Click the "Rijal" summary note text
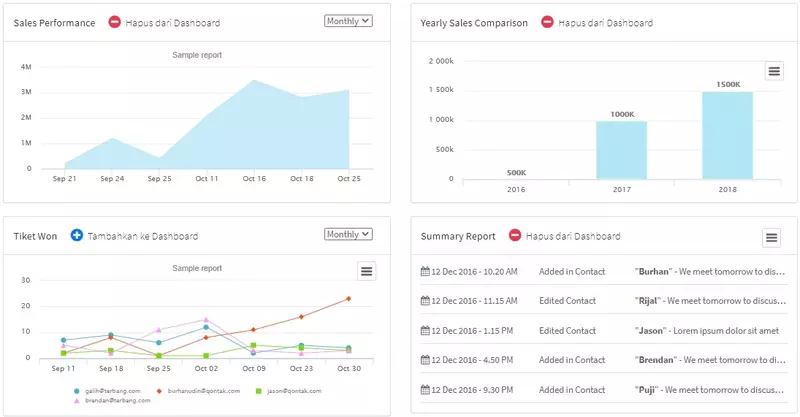Screen dimensions: 800x417 pos(710,301)
